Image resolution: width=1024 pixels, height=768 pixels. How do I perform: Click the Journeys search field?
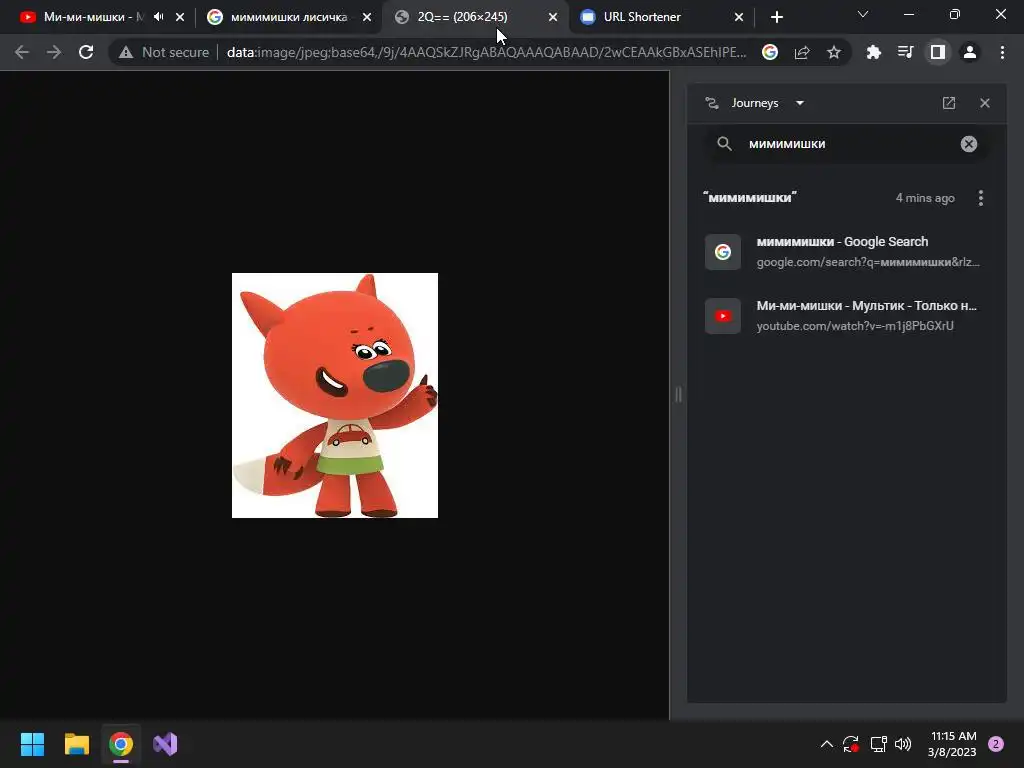(x=847, y=144)
